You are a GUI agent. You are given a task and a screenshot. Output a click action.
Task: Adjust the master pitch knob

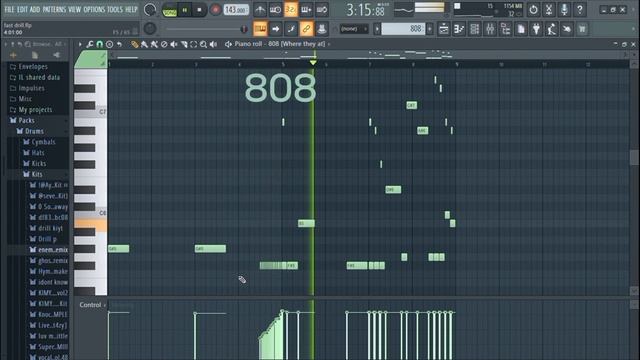(150, 29)
